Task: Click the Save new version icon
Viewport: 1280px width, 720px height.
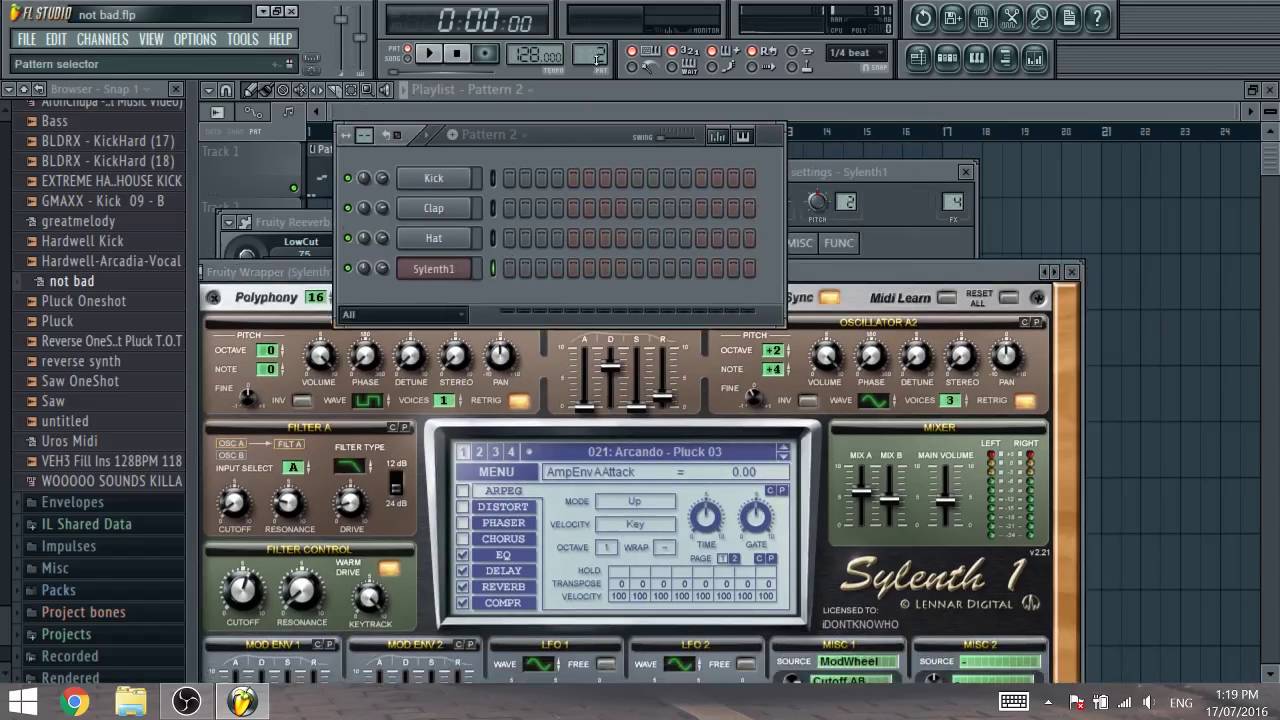Action: (953, 17)
